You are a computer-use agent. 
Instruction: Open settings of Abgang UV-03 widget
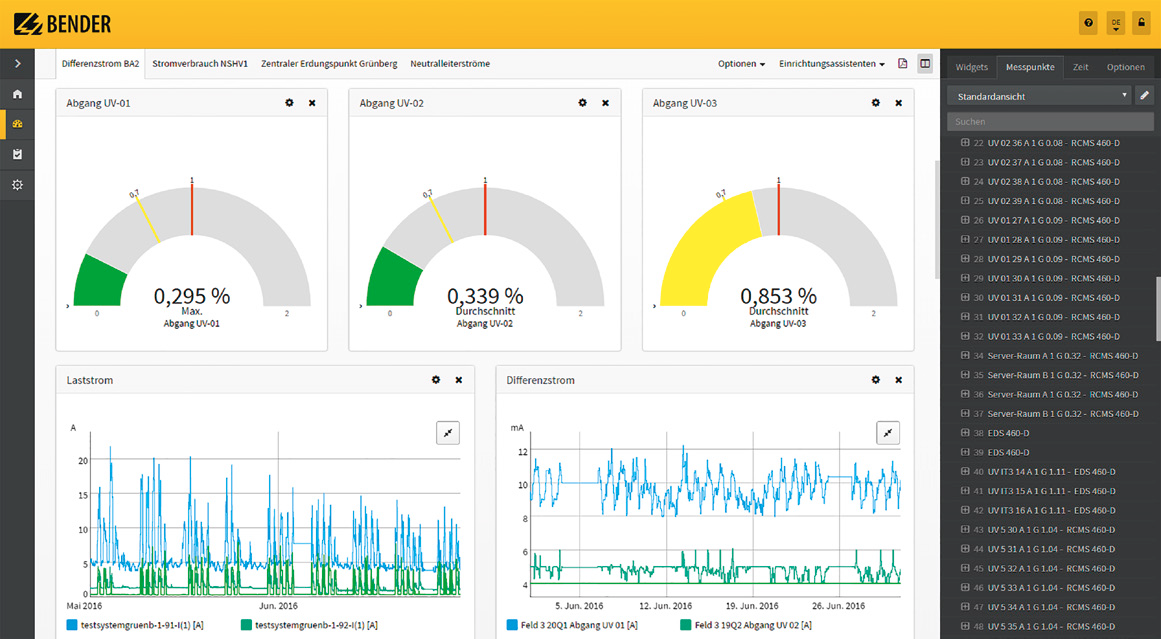tap(876, 103)
